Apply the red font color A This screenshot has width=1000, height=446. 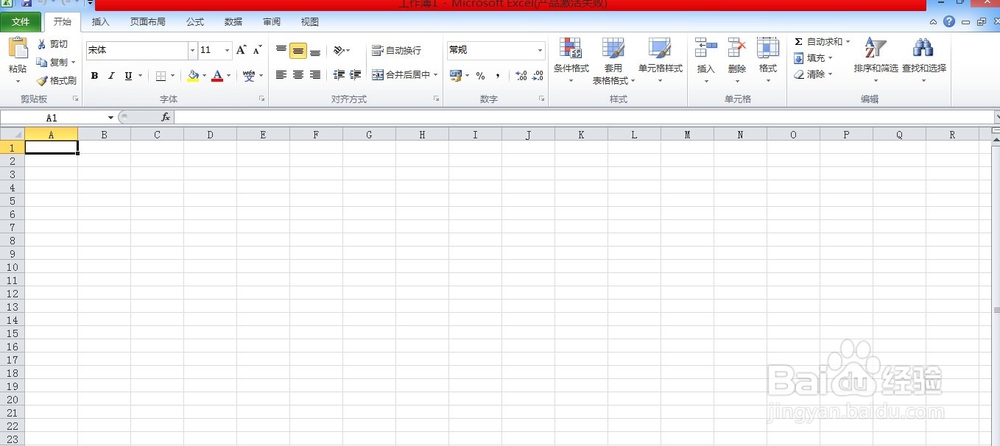(217, 75)
